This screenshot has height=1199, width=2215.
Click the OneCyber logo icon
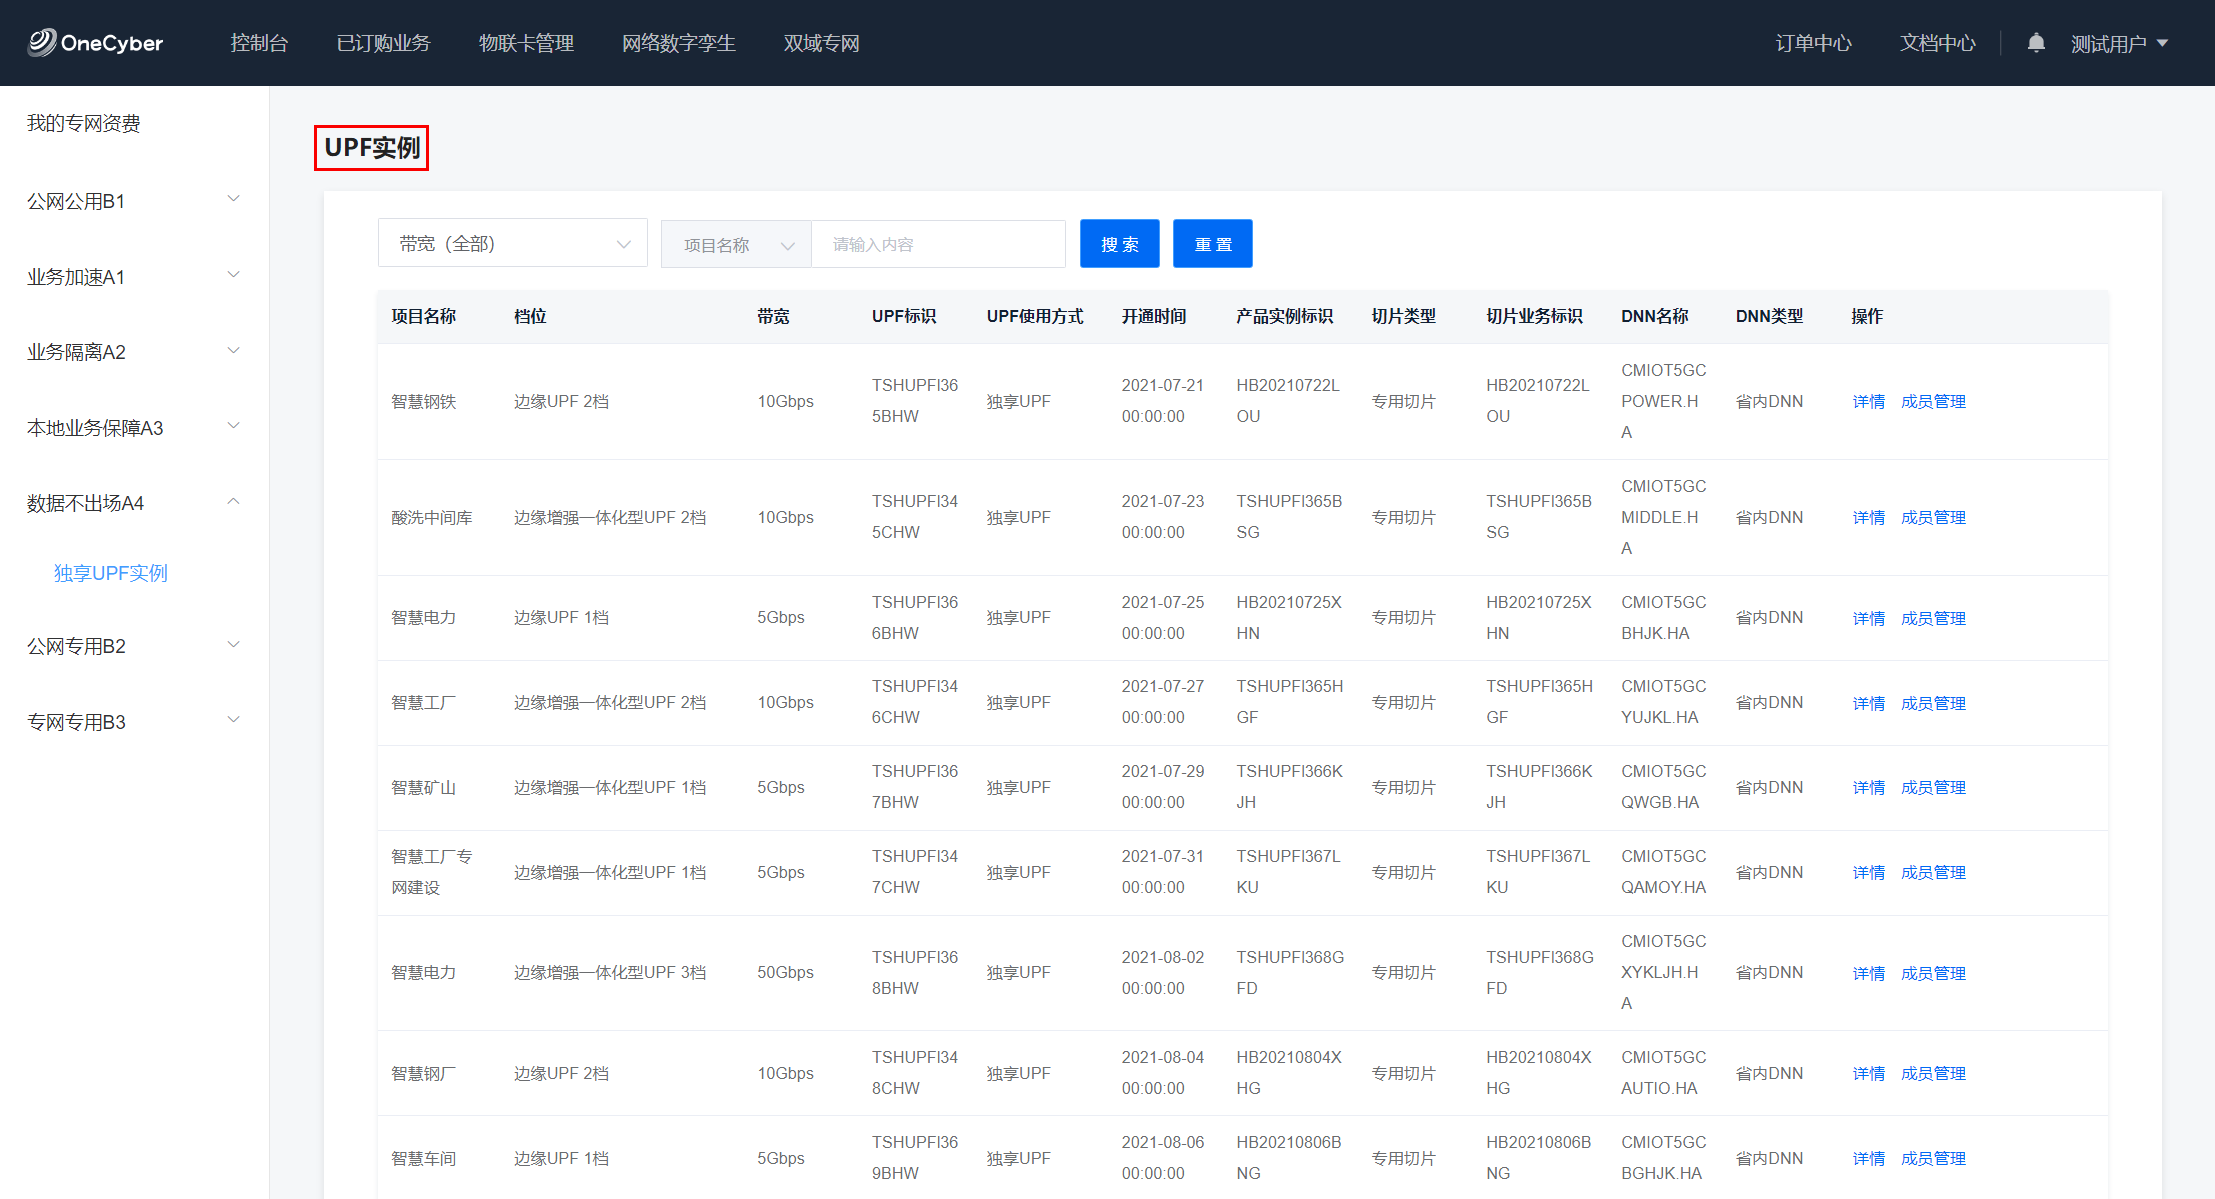click(42, 42)
